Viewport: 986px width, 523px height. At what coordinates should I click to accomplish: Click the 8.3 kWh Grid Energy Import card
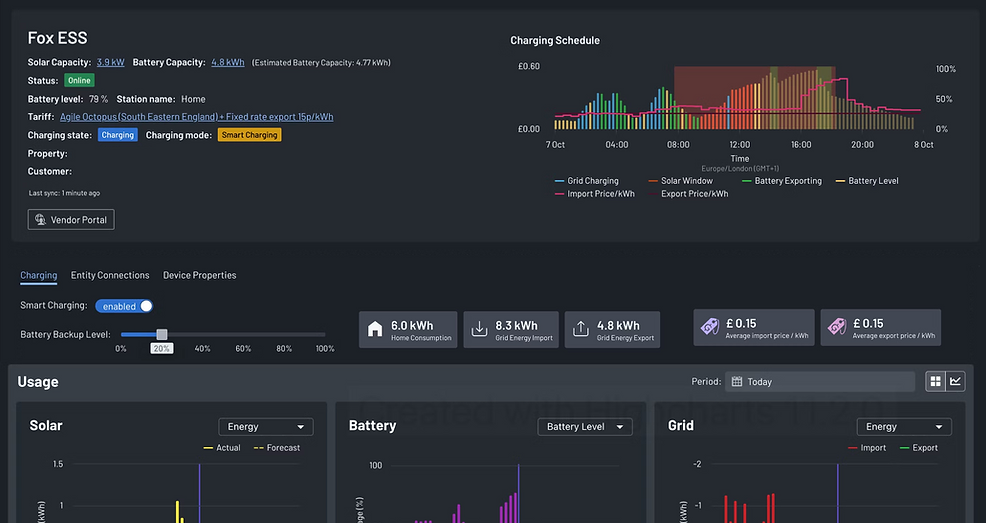coord(511,329)
